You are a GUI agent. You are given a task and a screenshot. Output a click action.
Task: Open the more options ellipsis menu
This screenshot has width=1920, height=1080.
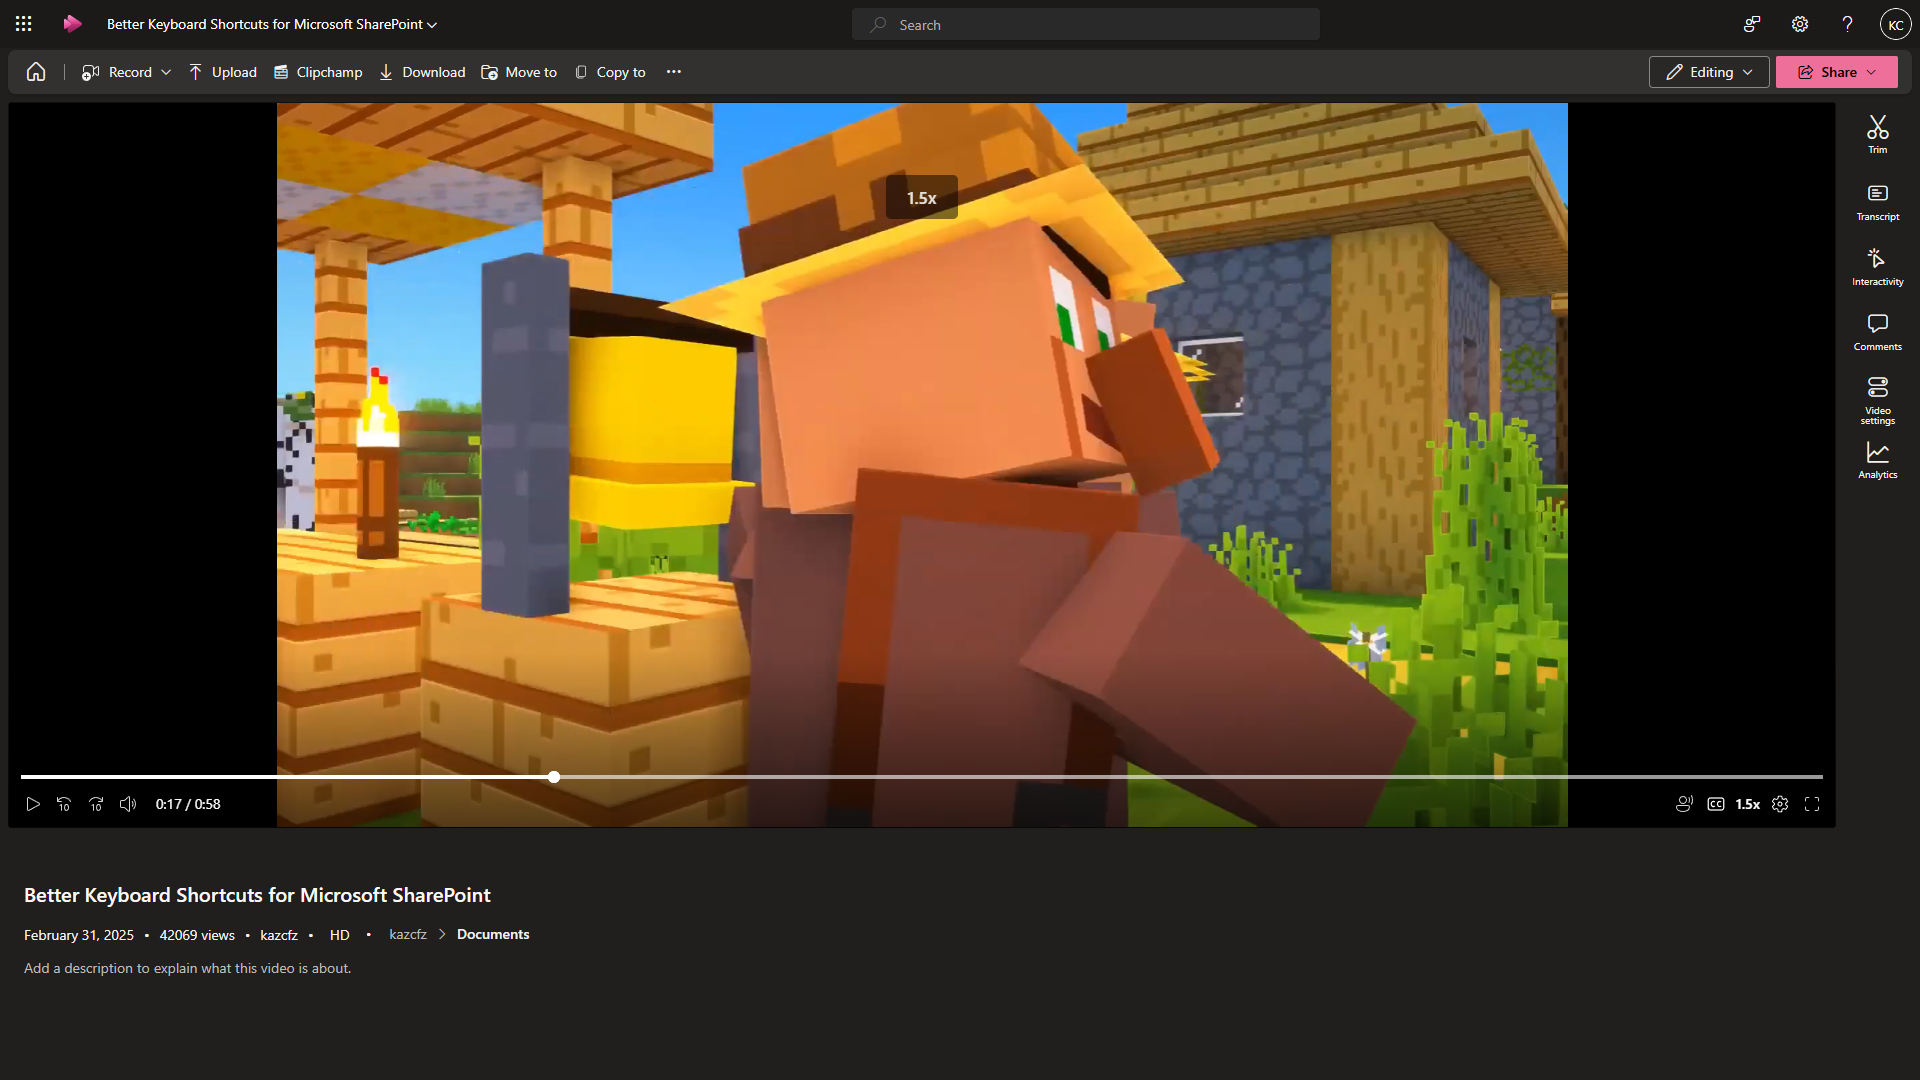(674, 72)
